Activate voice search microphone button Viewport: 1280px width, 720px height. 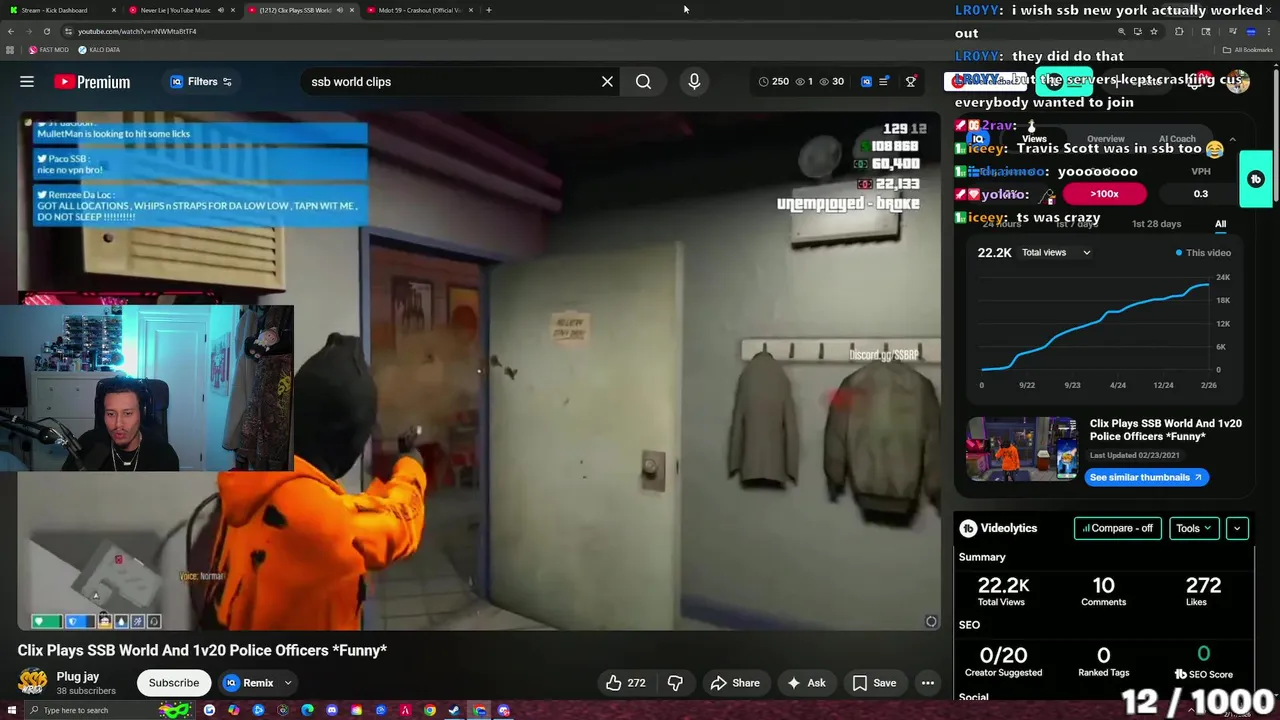point(694,82)
